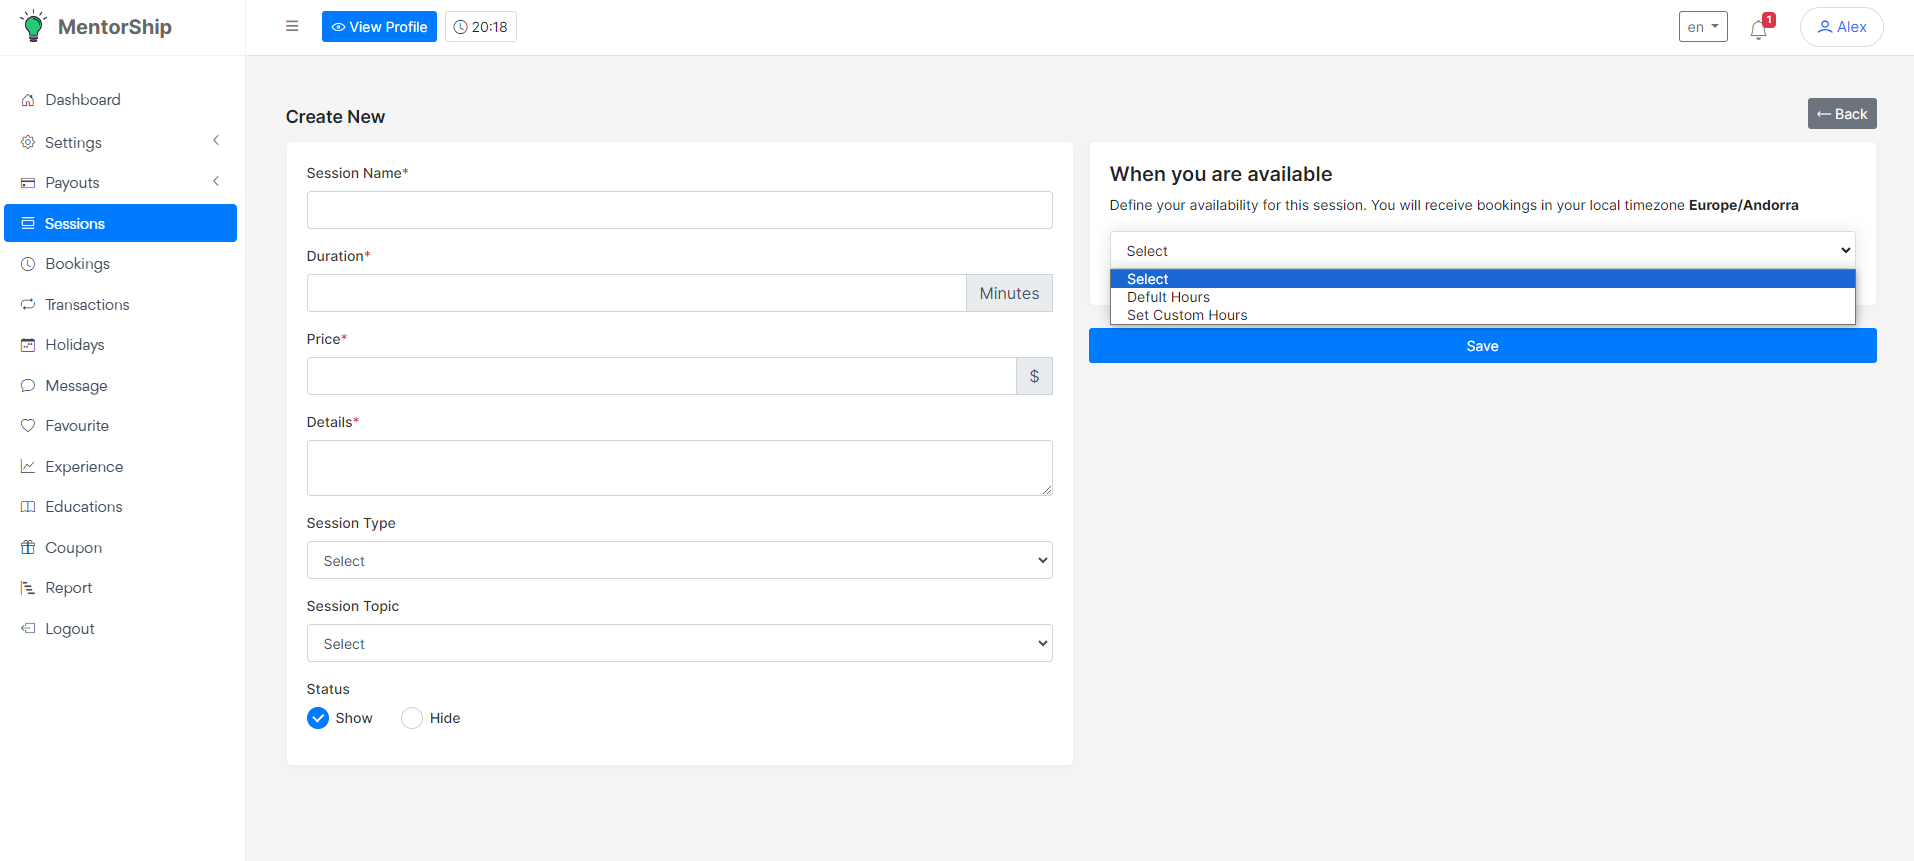1914x861 pixels.
Task: Click the Favourite heart icon
Action: [28, 426]
